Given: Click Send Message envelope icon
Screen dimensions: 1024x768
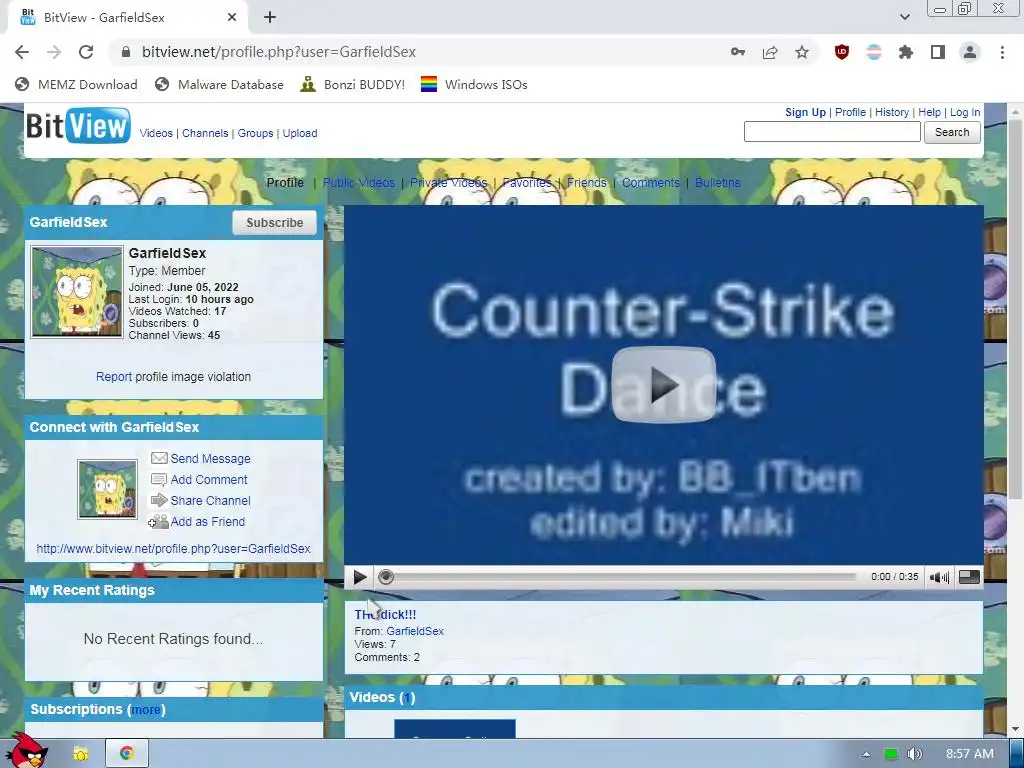Looking at the screenshot, I should pyautogui.click(x=159, y=458).
